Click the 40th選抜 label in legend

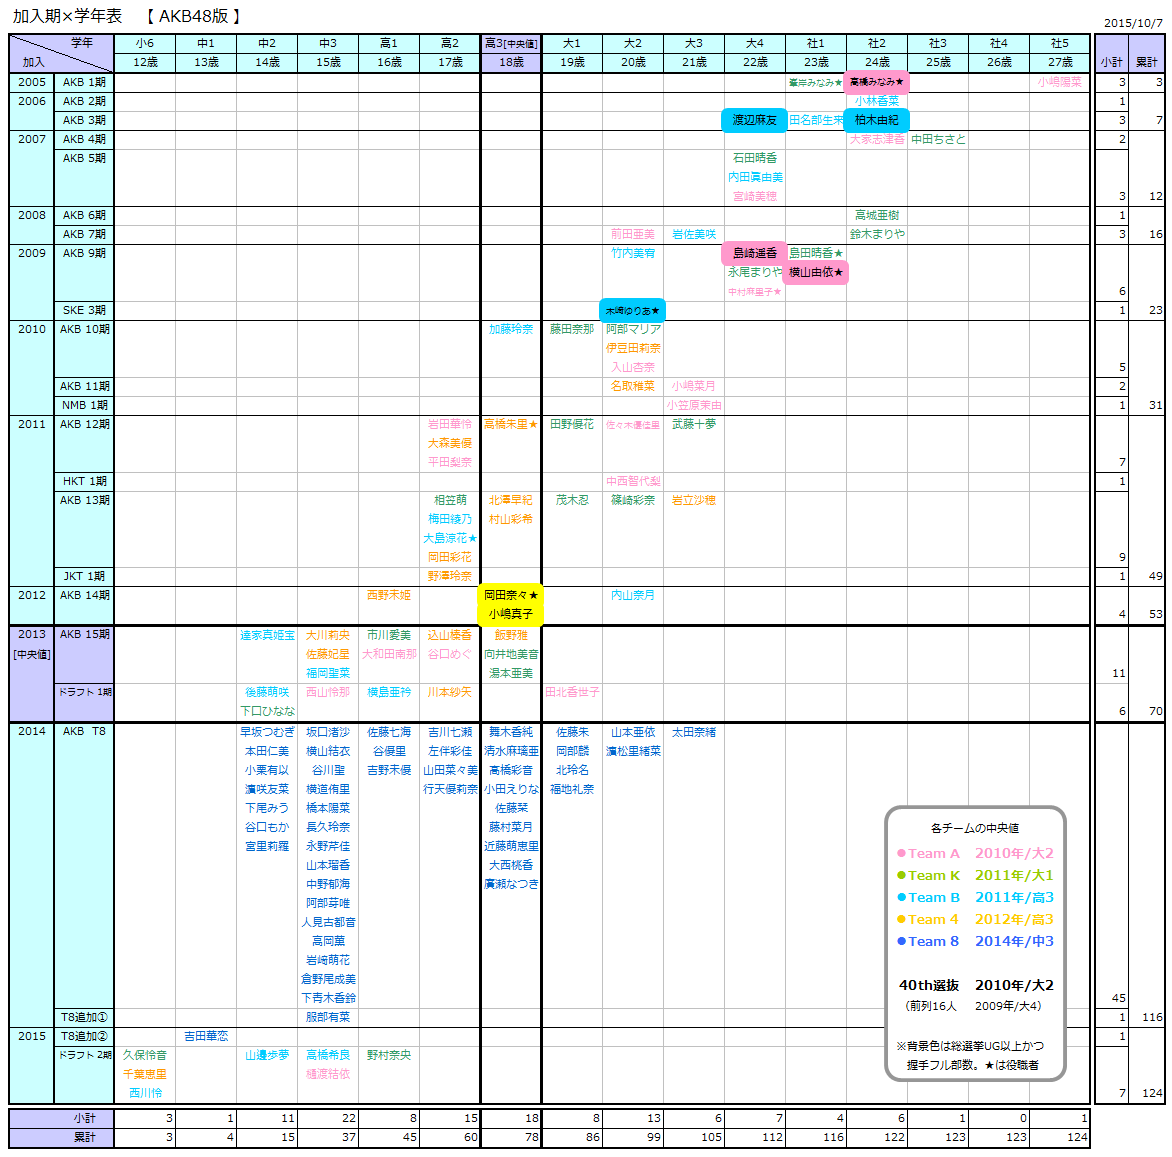point(929,985)
